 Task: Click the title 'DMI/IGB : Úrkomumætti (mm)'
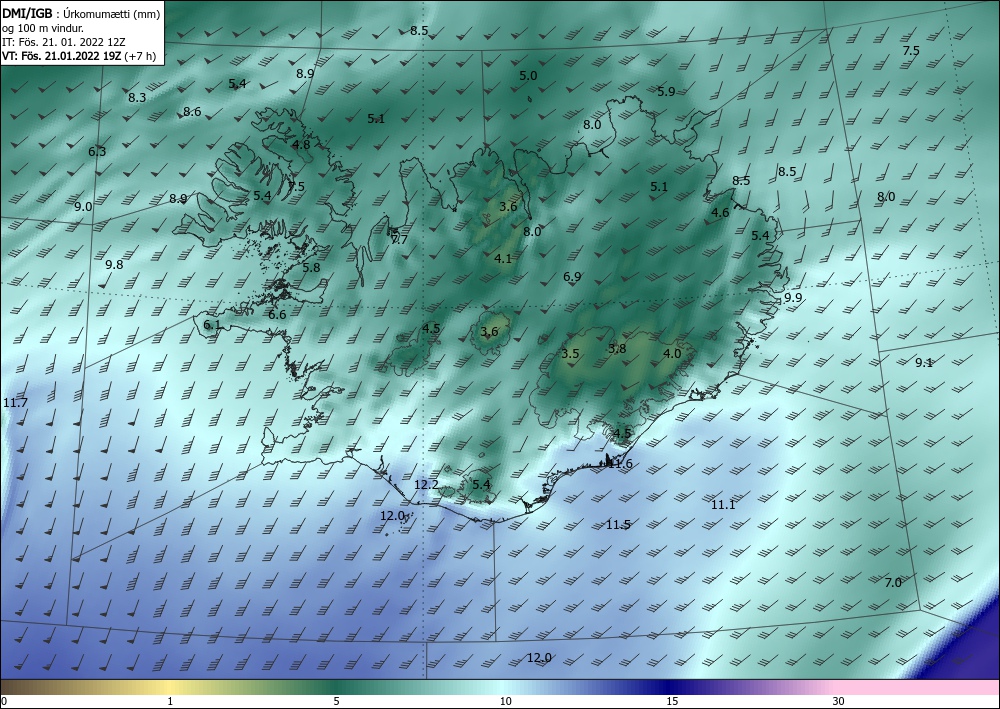click(x=81, y=13)
